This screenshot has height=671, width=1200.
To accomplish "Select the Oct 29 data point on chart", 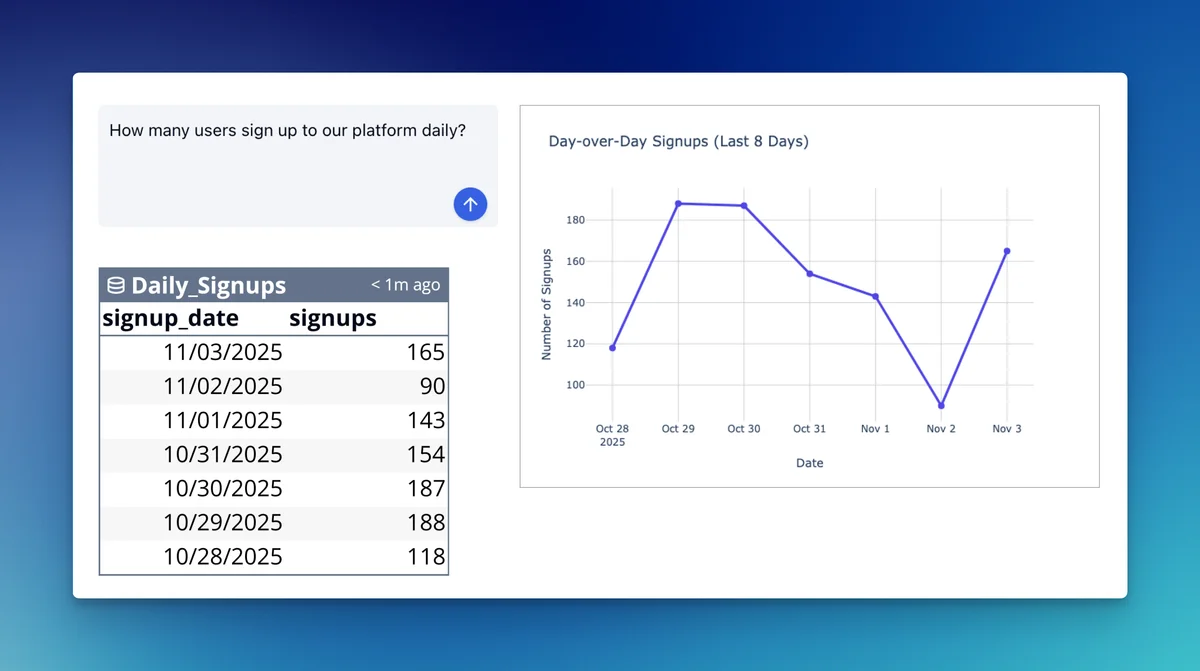I will click(x=679, y=203).
